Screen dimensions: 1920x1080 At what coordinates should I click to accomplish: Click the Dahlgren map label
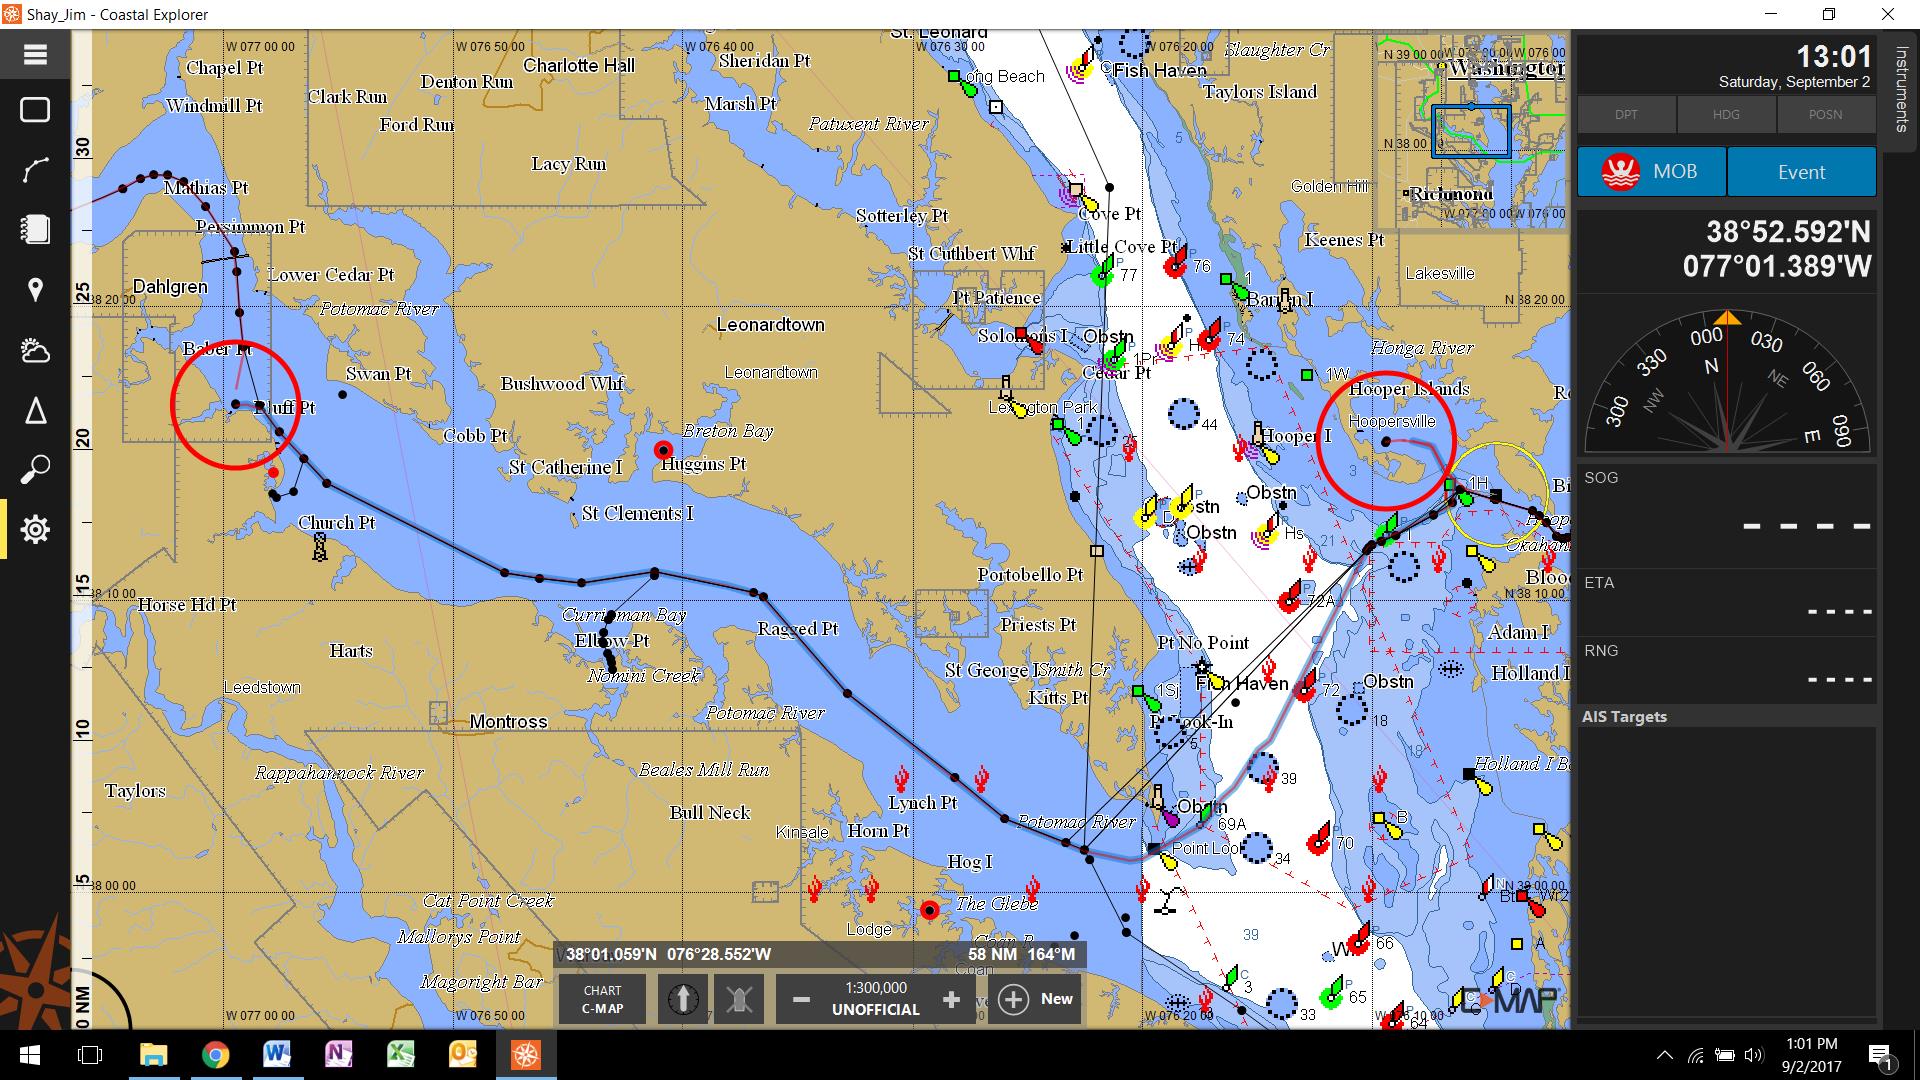click(x=170, y=287)
